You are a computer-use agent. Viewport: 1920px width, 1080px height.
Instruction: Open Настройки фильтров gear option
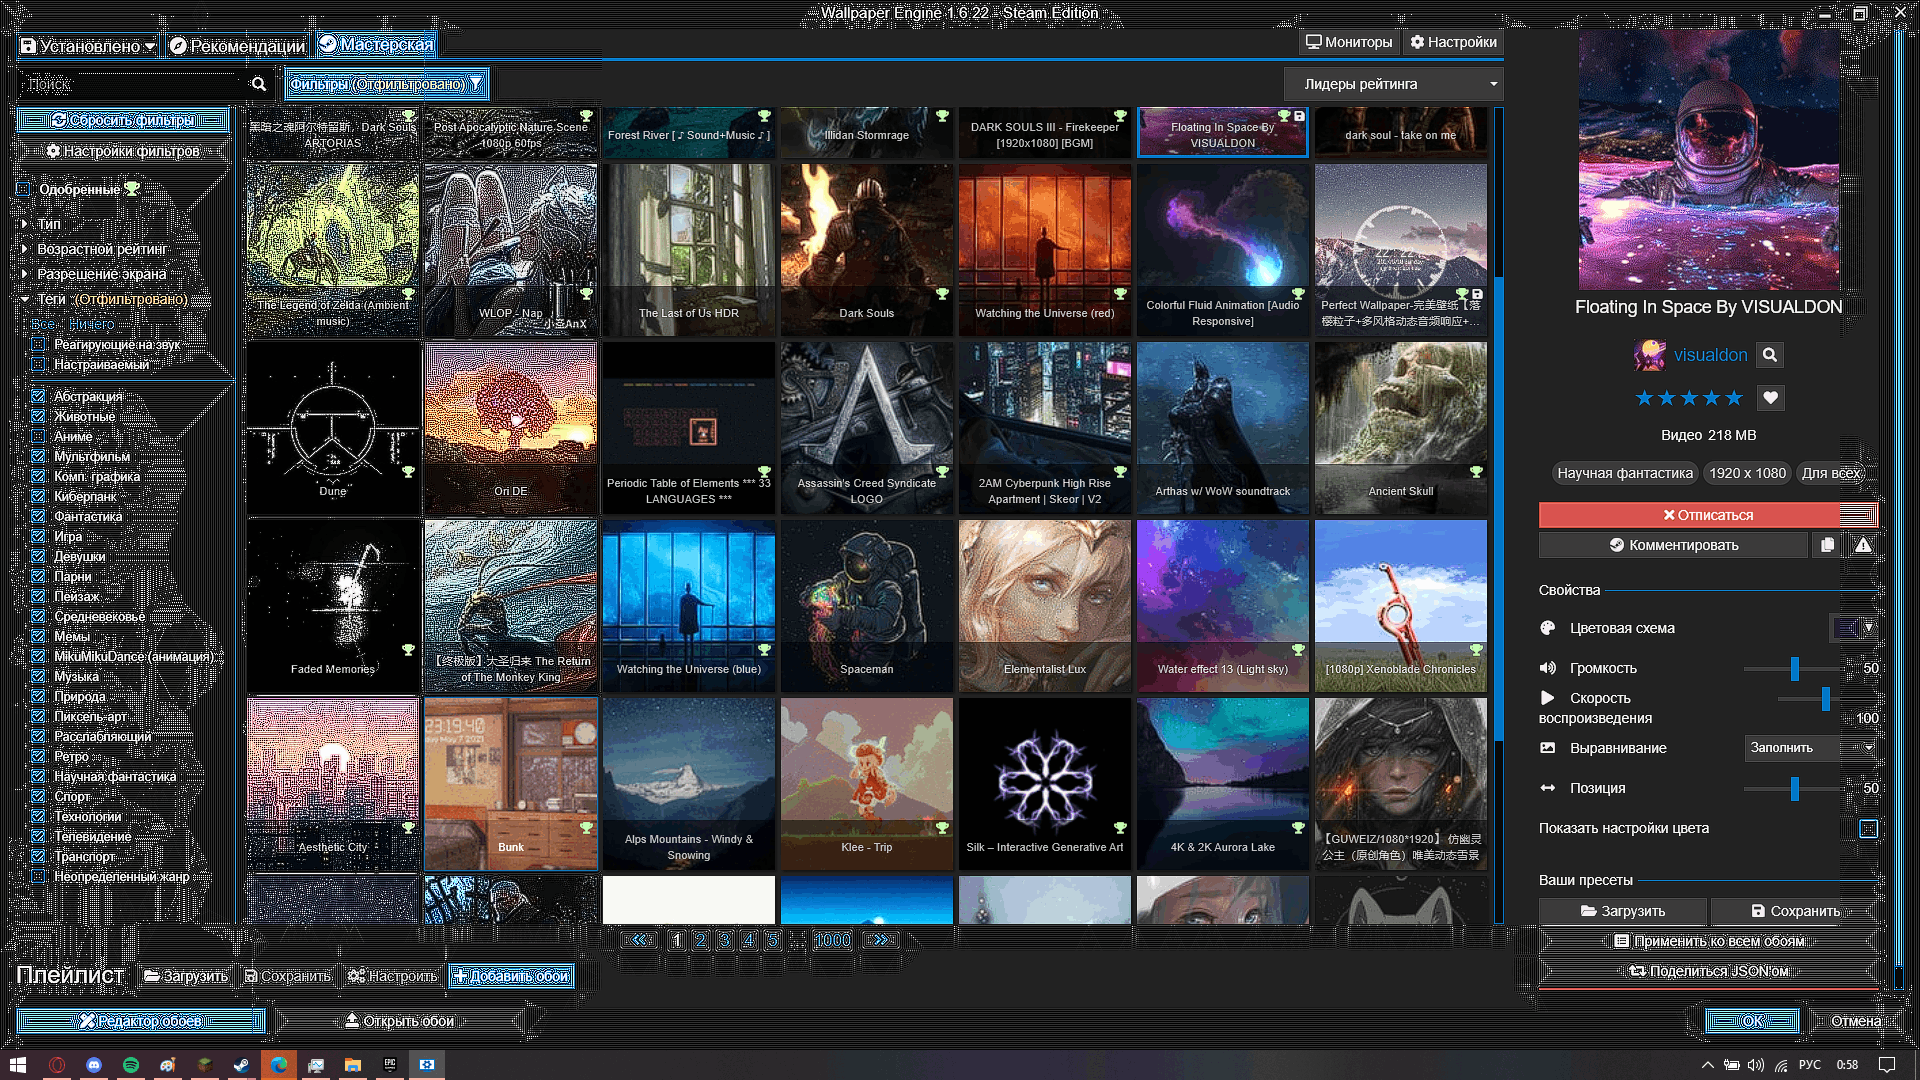[x=123, y=151]
